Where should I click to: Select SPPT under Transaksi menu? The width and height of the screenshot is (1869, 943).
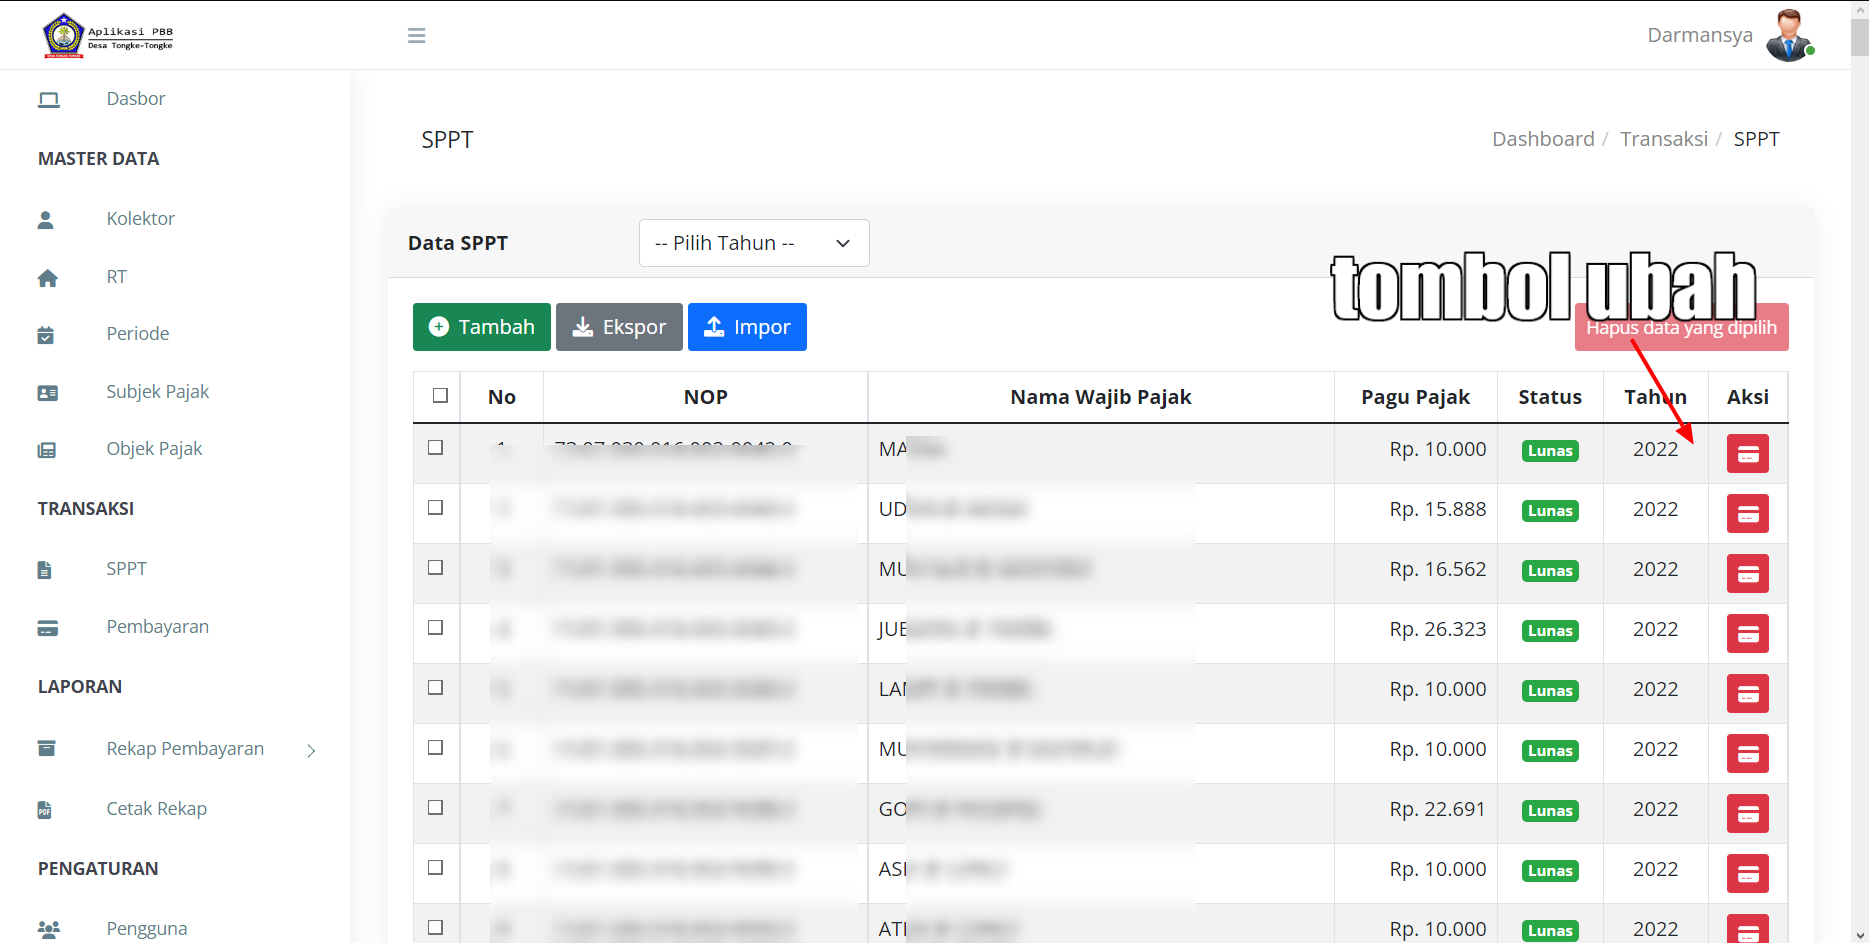point(126,568)
